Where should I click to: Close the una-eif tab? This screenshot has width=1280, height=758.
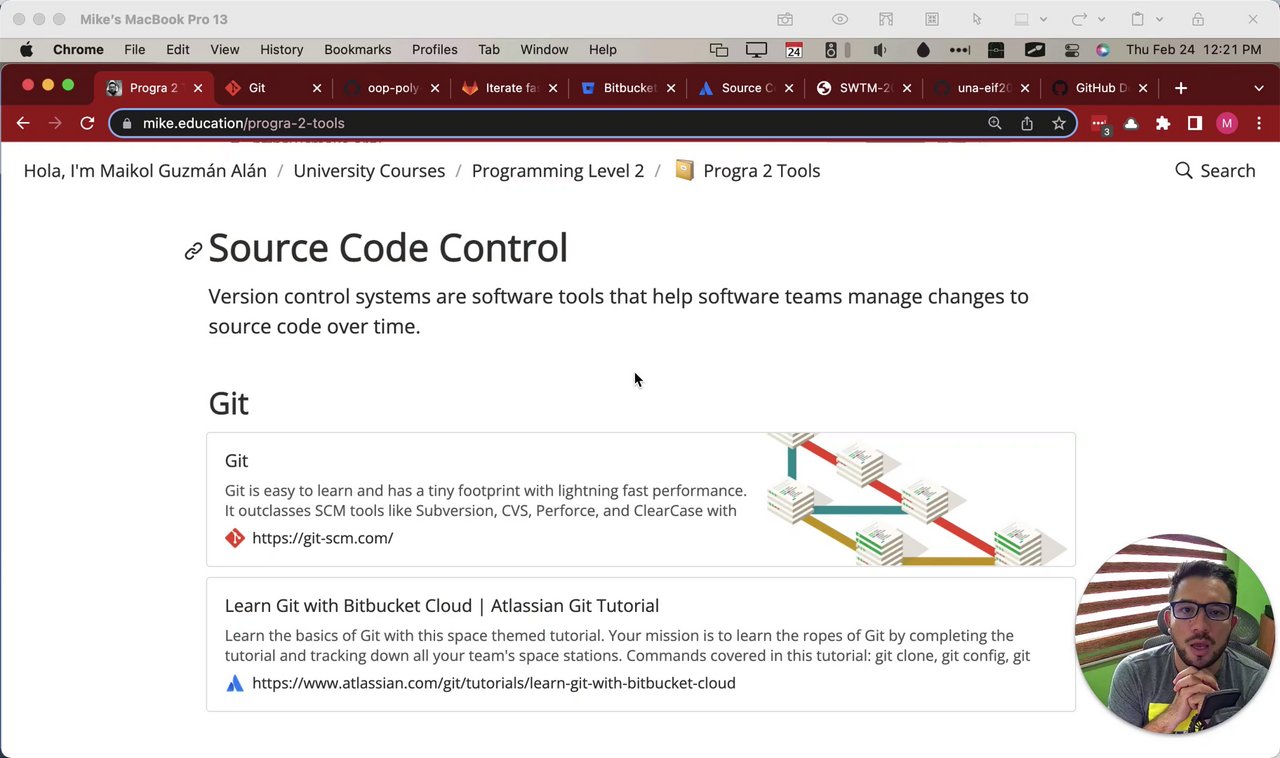click(x=1025, y=88)
